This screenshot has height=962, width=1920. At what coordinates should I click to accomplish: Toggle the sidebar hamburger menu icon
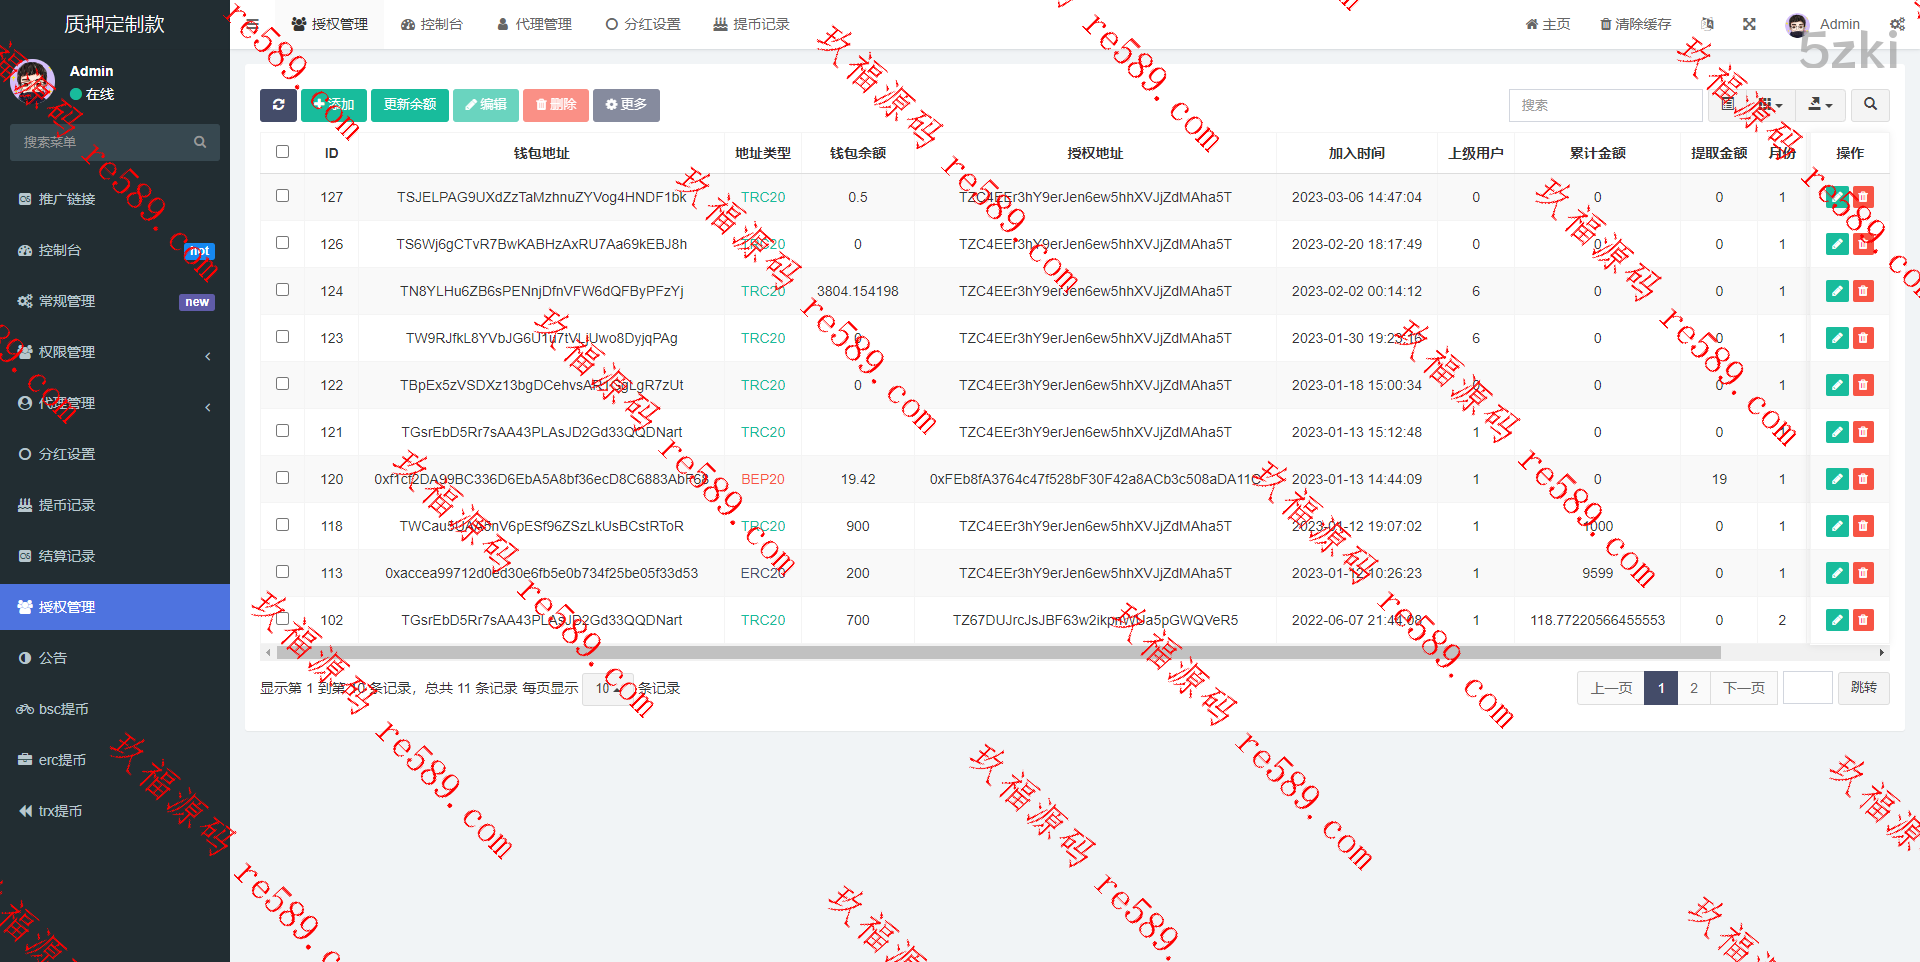pyautogui.click(x=252, y=24)
